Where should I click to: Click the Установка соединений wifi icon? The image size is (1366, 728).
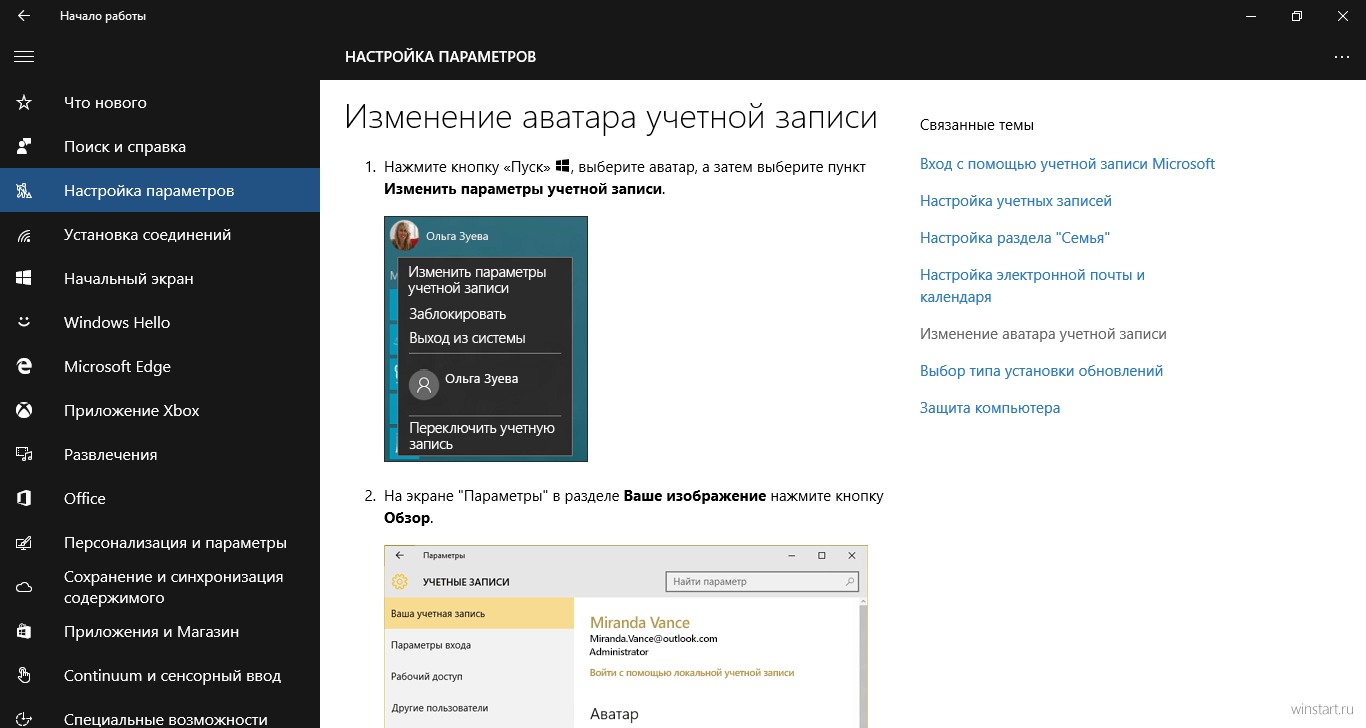pos(24,235)
